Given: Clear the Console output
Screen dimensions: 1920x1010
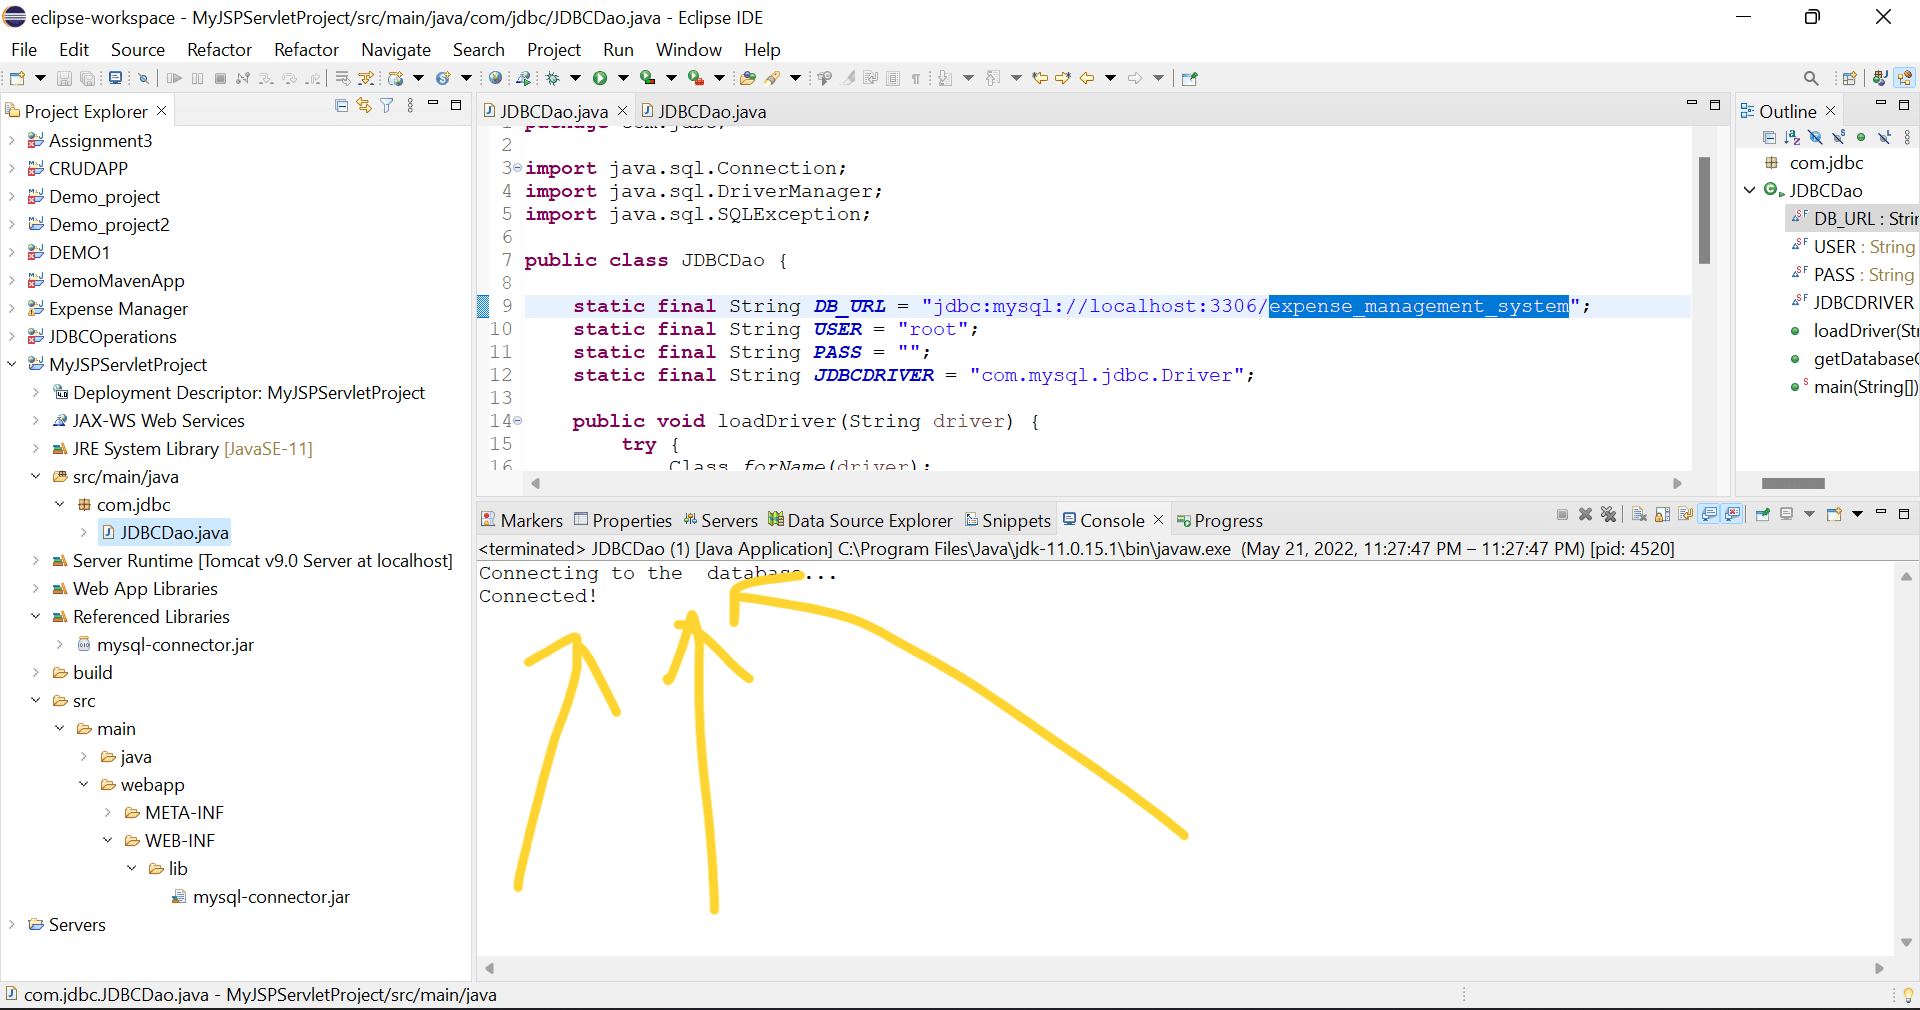Looking at the screenshot, I should [1639, 514].
